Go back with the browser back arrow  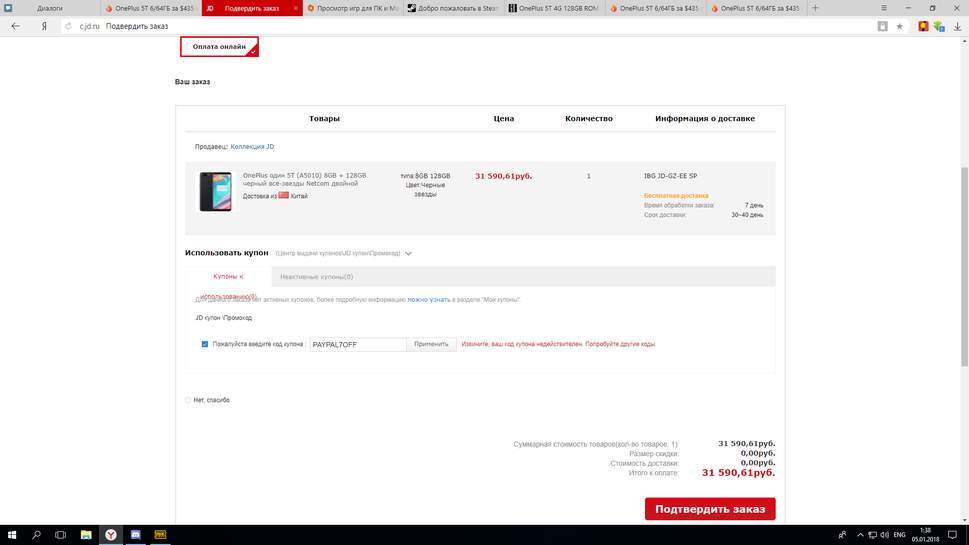click(15, 26)
